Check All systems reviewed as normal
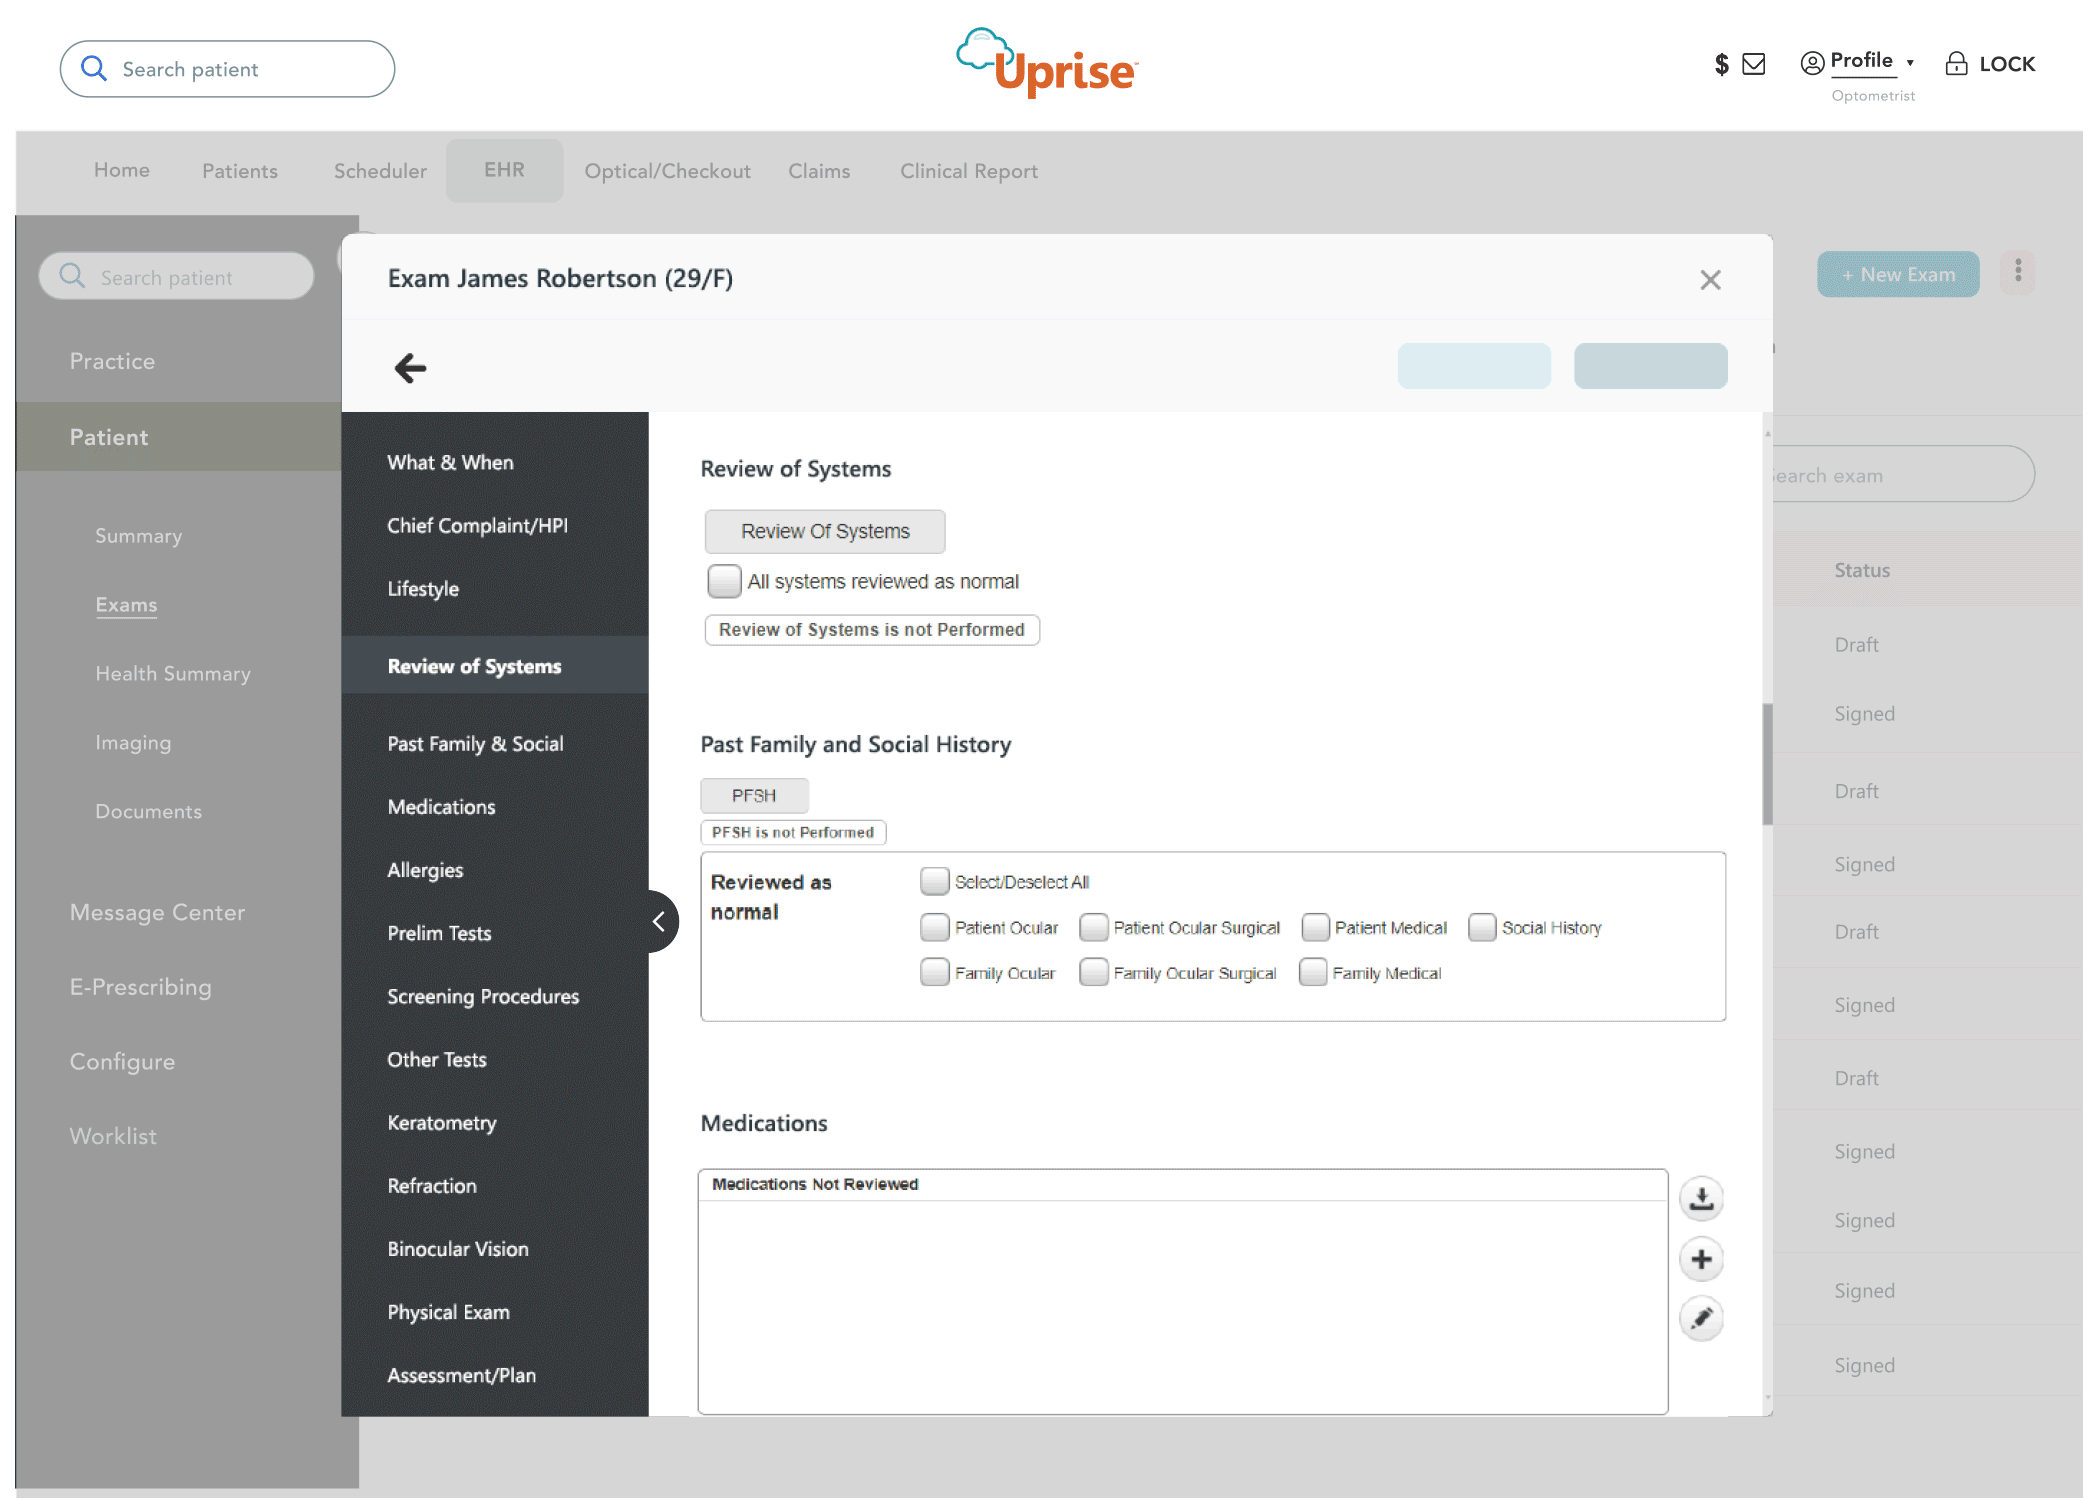The width and height of the screenshot is (2100, 1500). pos(723,581)
